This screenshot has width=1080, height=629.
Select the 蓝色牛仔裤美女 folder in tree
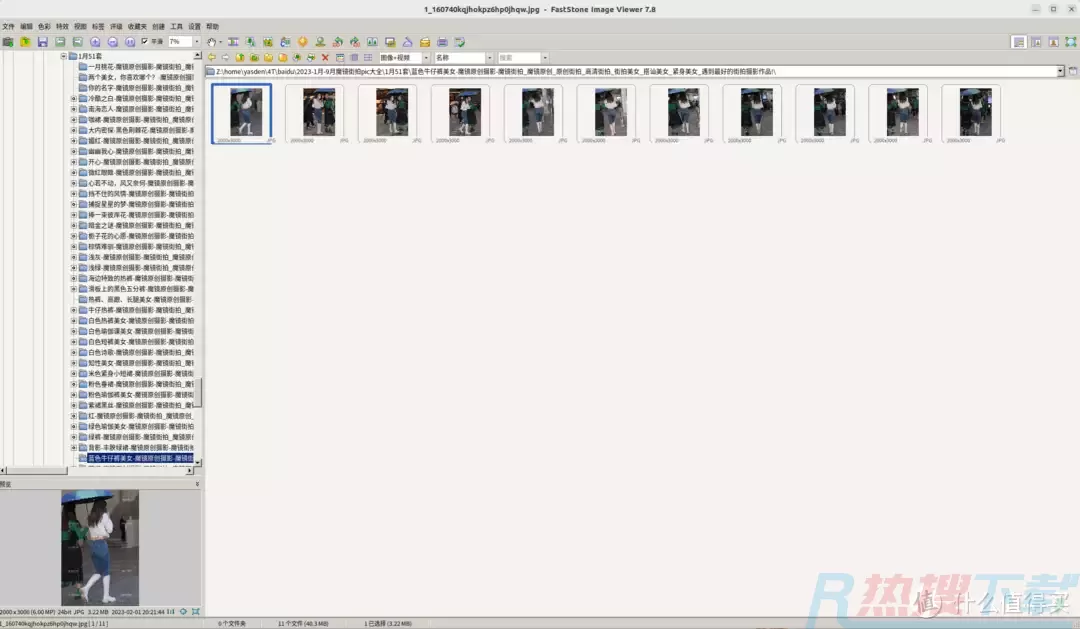point(140,458)
